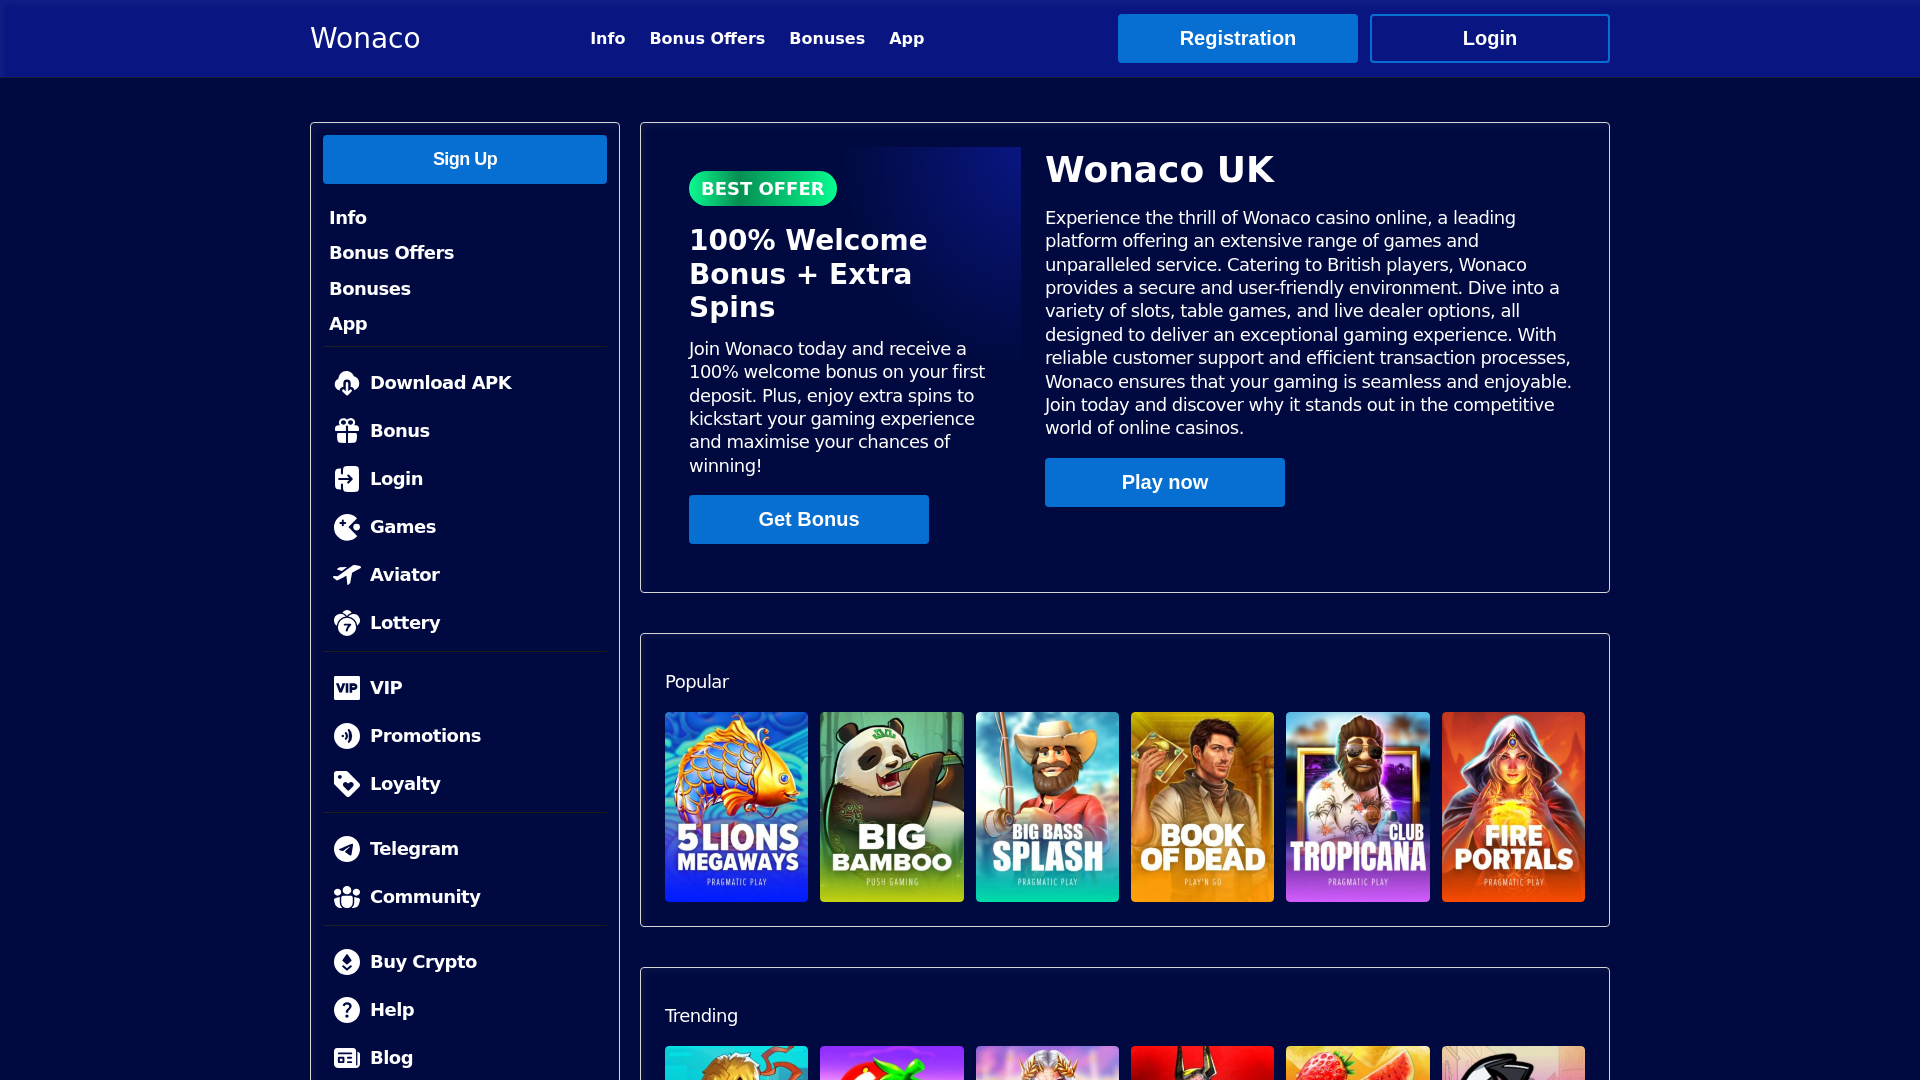The height and width of the screenshot is (1080, 1920).
Task: Click the Popular section heading
Action: click(697, 682)
